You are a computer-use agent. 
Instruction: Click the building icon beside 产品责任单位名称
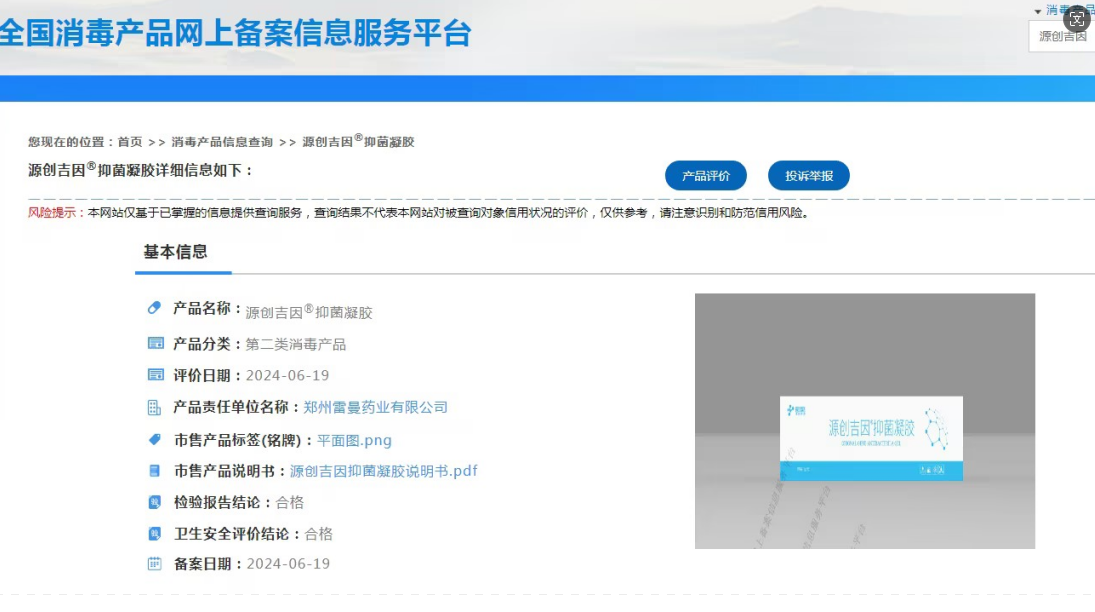pos(154,407)
